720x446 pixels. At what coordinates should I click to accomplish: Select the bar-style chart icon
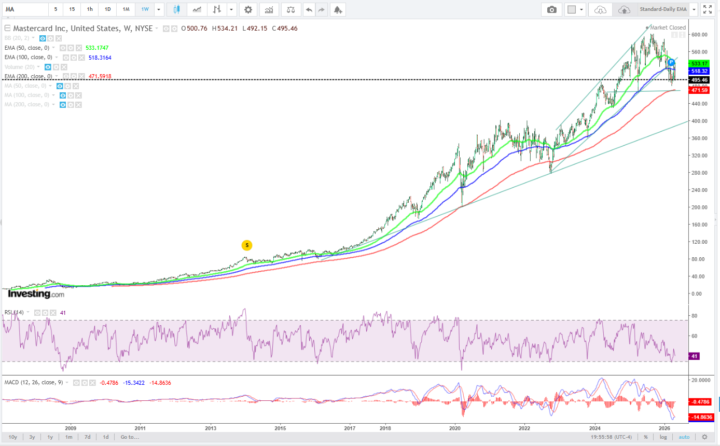(217, 9)
